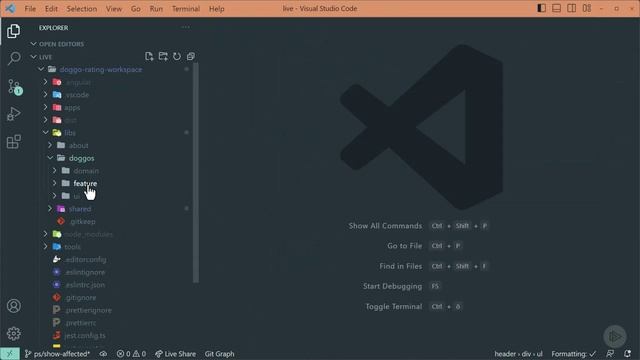Image resolution: width=640 pixels, height=360 pixels.
Task: Click the Explorer tree vertical scrollbar
Action: (x=196, y=173)
